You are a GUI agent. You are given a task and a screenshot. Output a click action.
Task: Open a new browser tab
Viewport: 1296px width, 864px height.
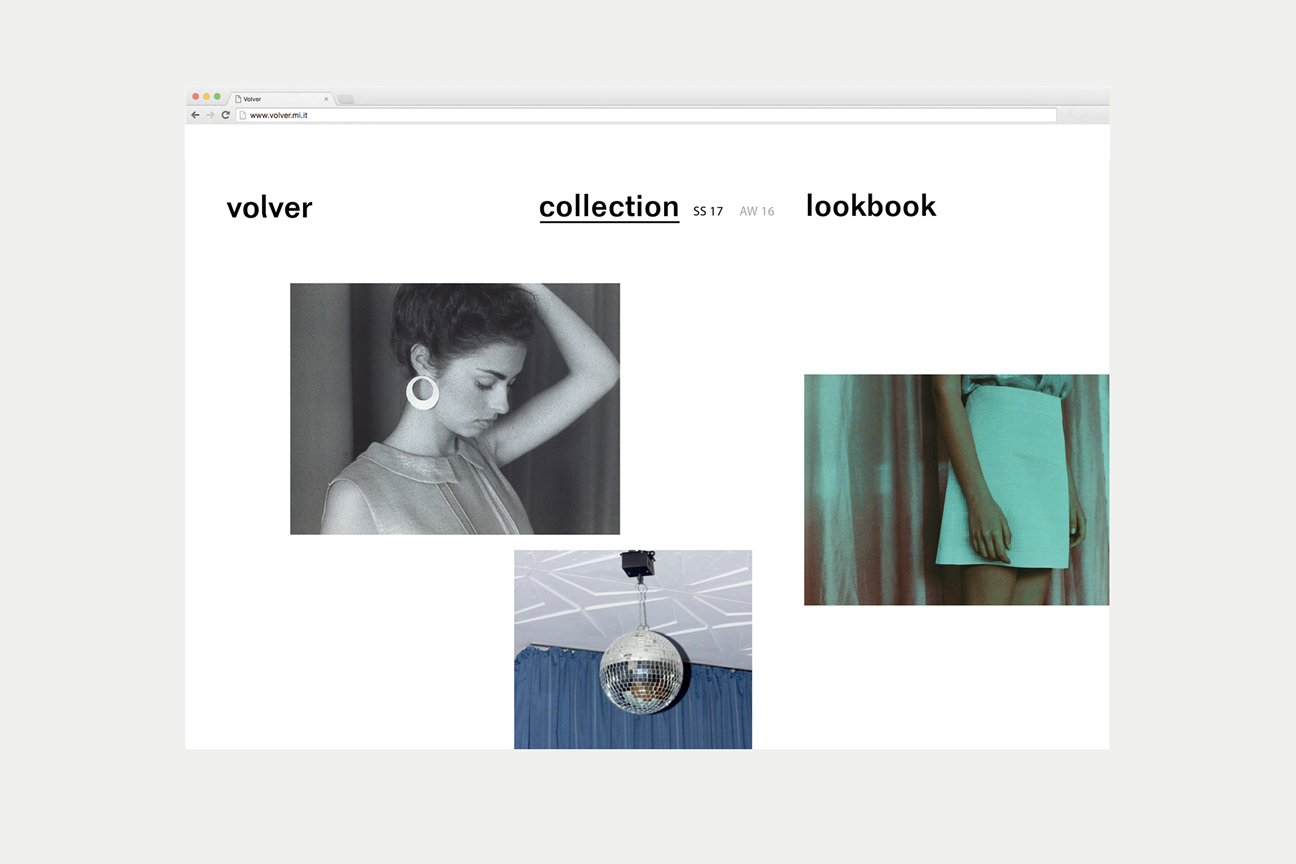[x=346, y=99]
